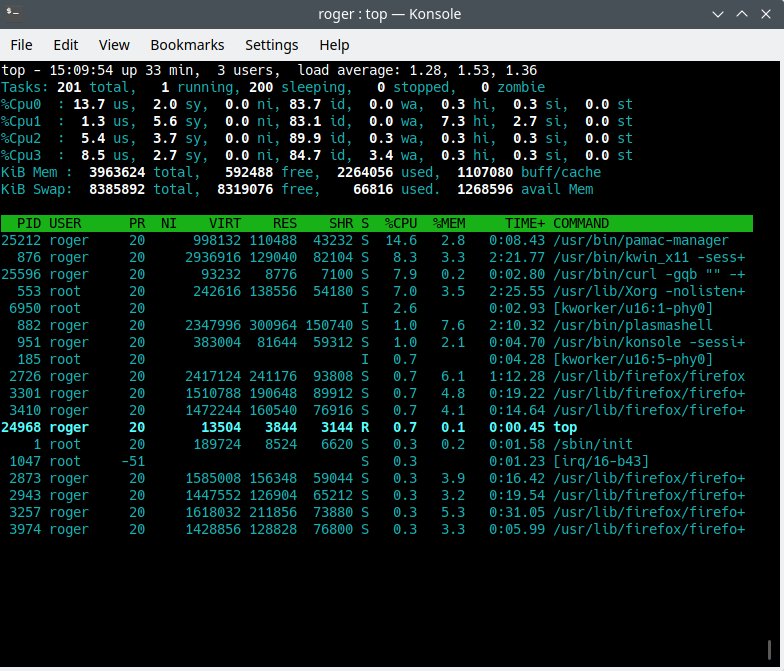Click the KiB Swap summary line
Image resolution: width=784 pixels, height=671 pixels.
point(300,188)
